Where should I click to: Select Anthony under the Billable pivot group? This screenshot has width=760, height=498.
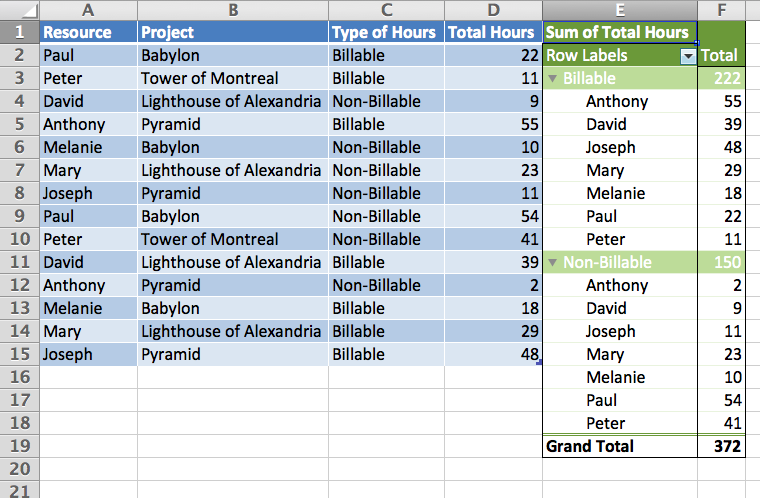[620, 101]
